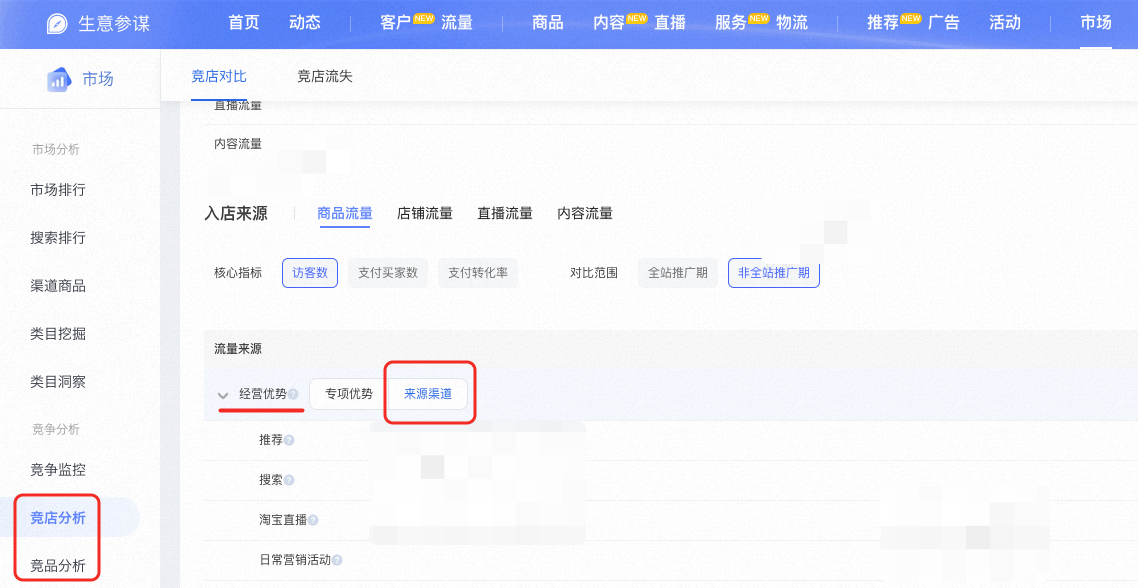Open 服务 in top navigation
Screen dimensions: 1138x588
click(x=731, y=23)
